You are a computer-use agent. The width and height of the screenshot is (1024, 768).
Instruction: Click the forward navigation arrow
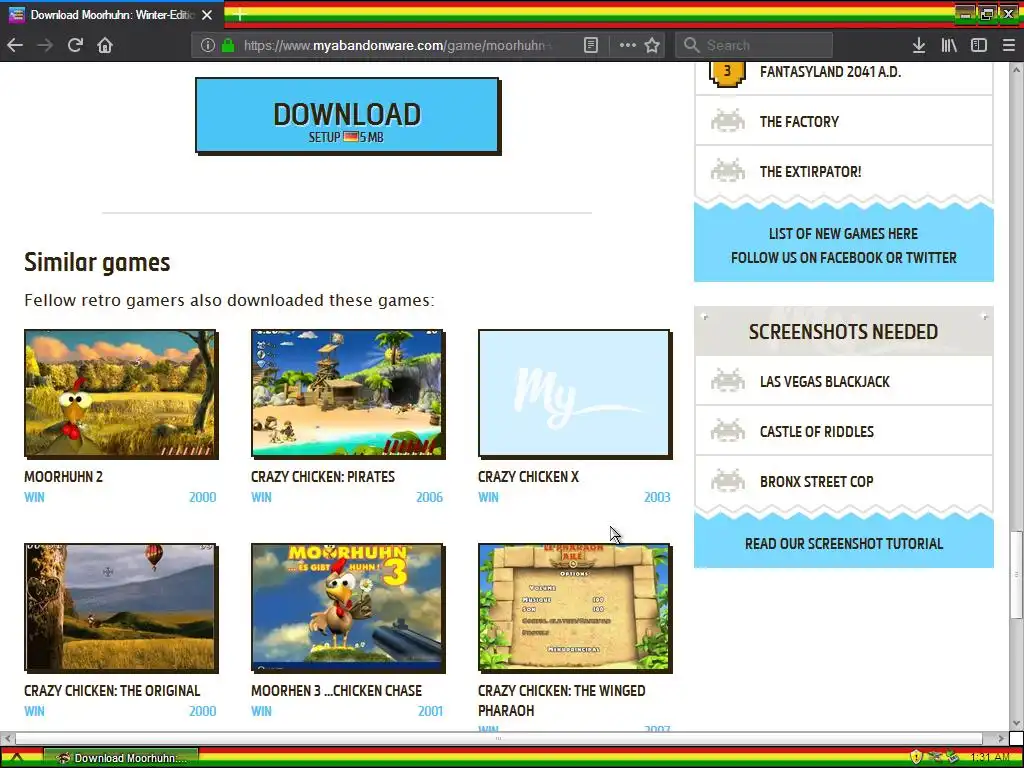(x=45, y=45)
